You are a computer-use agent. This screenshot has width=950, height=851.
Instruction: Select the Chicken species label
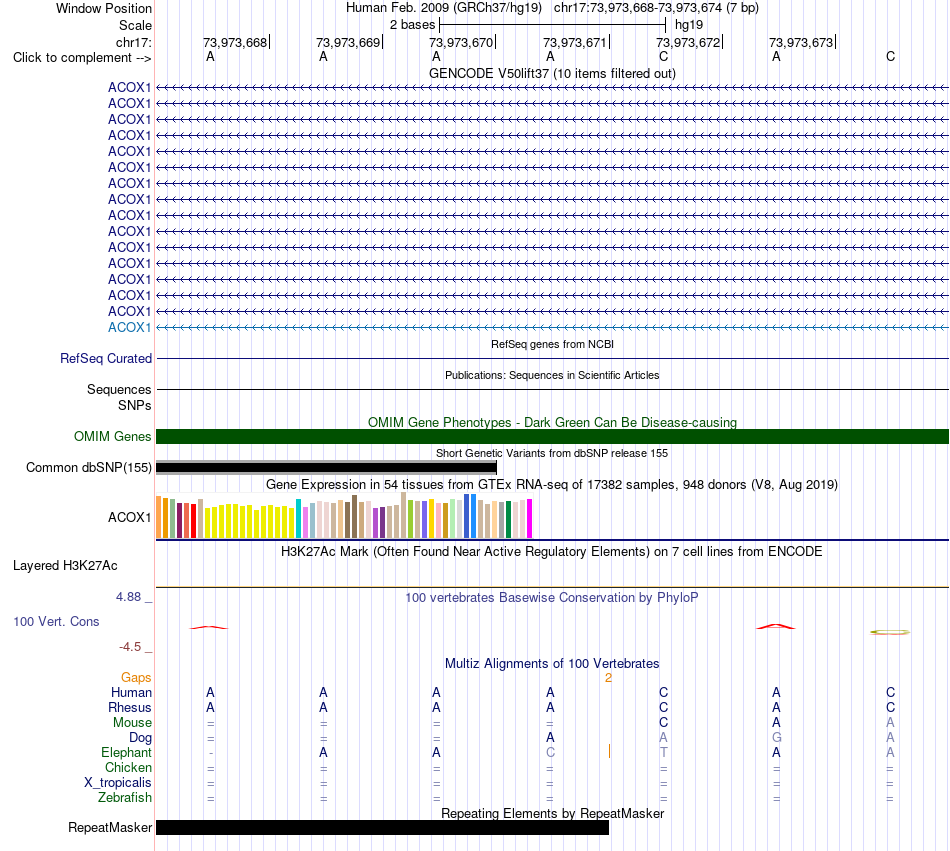pos(128,767)
